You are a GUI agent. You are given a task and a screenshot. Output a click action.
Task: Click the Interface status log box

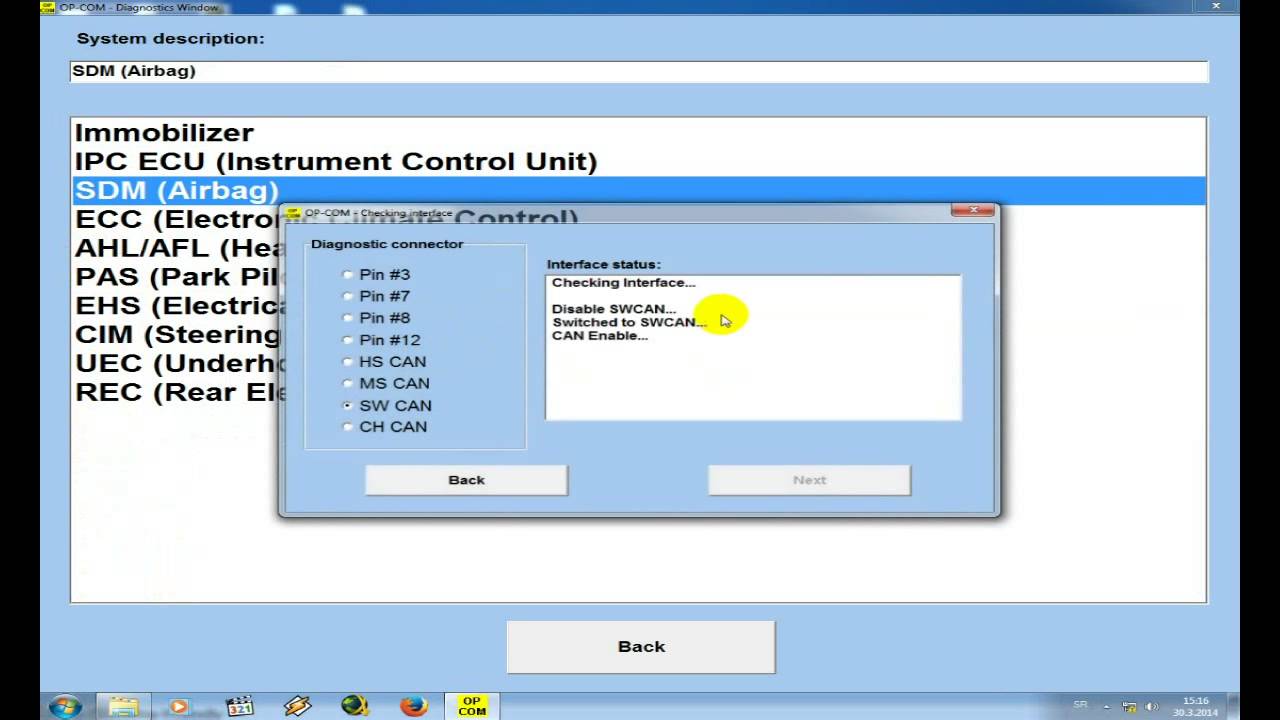click(753, 347)
